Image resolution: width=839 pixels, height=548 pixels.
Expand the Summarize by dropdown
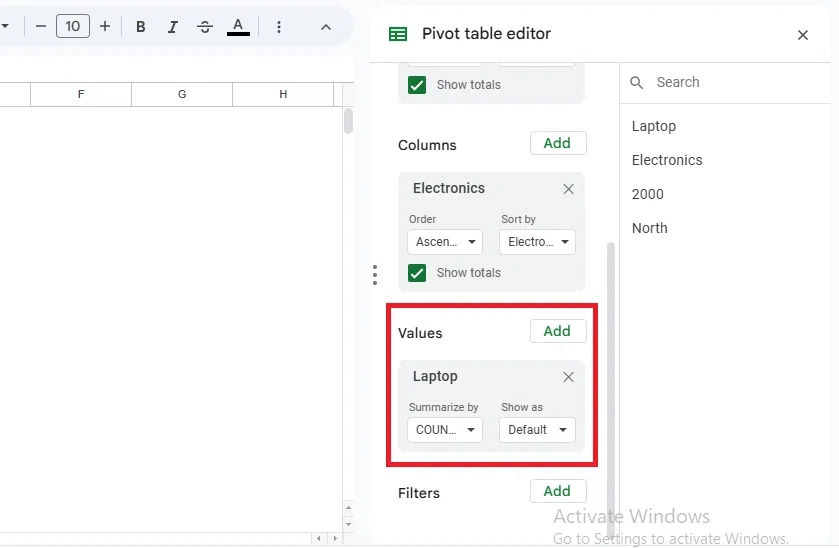(x=445, y=430)
